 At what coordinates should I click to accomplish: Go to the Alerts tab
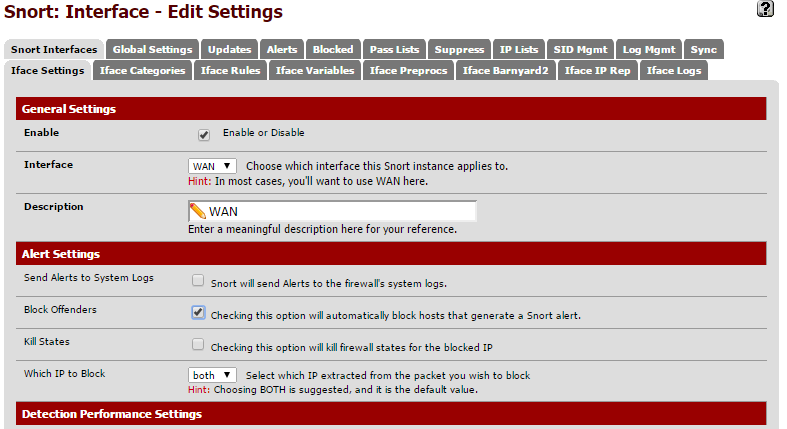[x=282, y=49]
